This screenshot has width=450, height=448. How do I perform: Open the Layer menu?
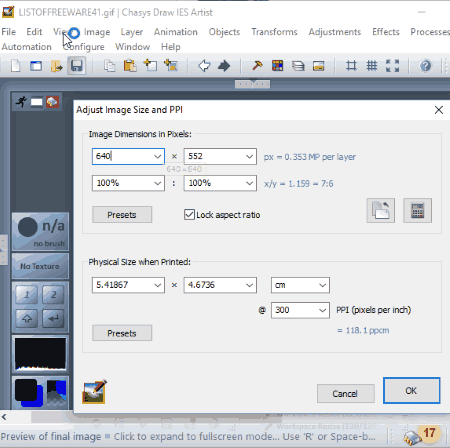point(132,32)
